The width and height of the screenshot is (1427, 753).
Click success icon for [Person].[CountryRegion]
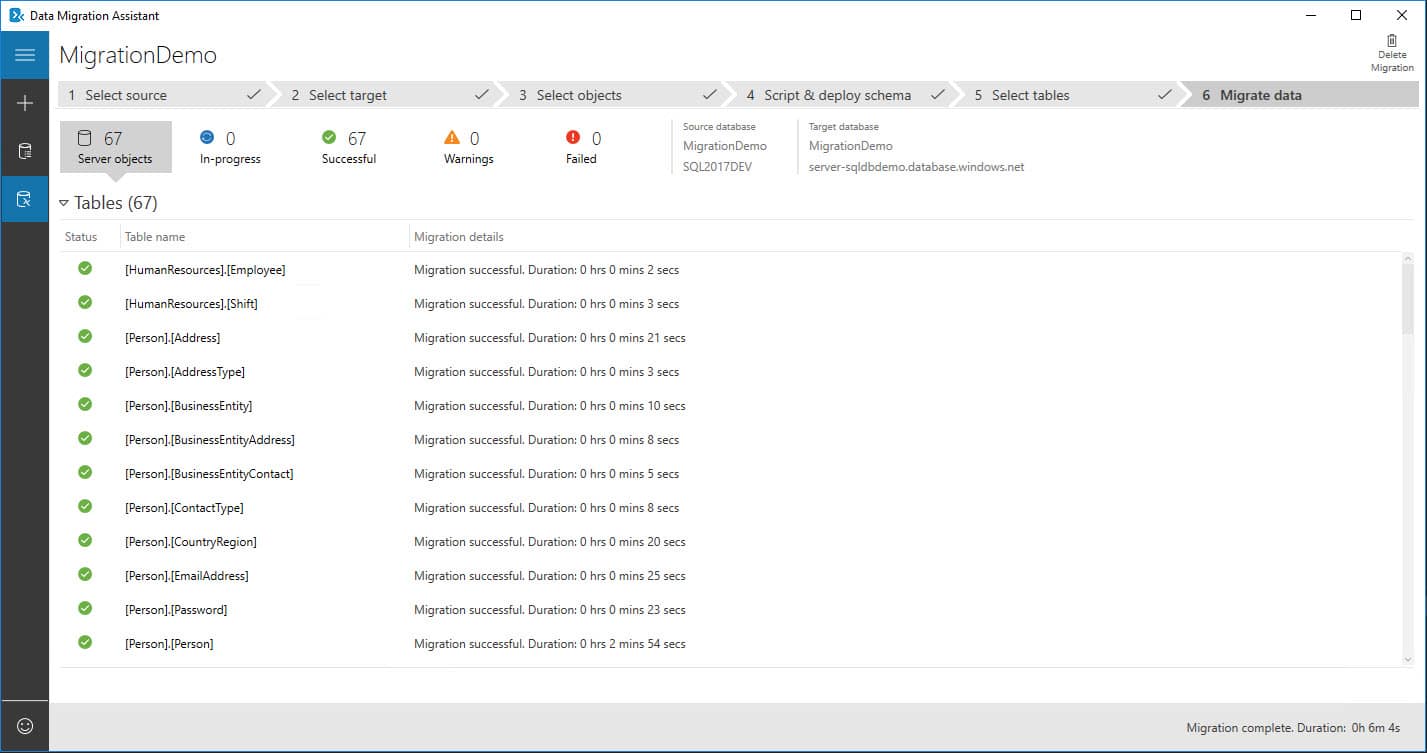pyautogui.click(x=85, y=540)
